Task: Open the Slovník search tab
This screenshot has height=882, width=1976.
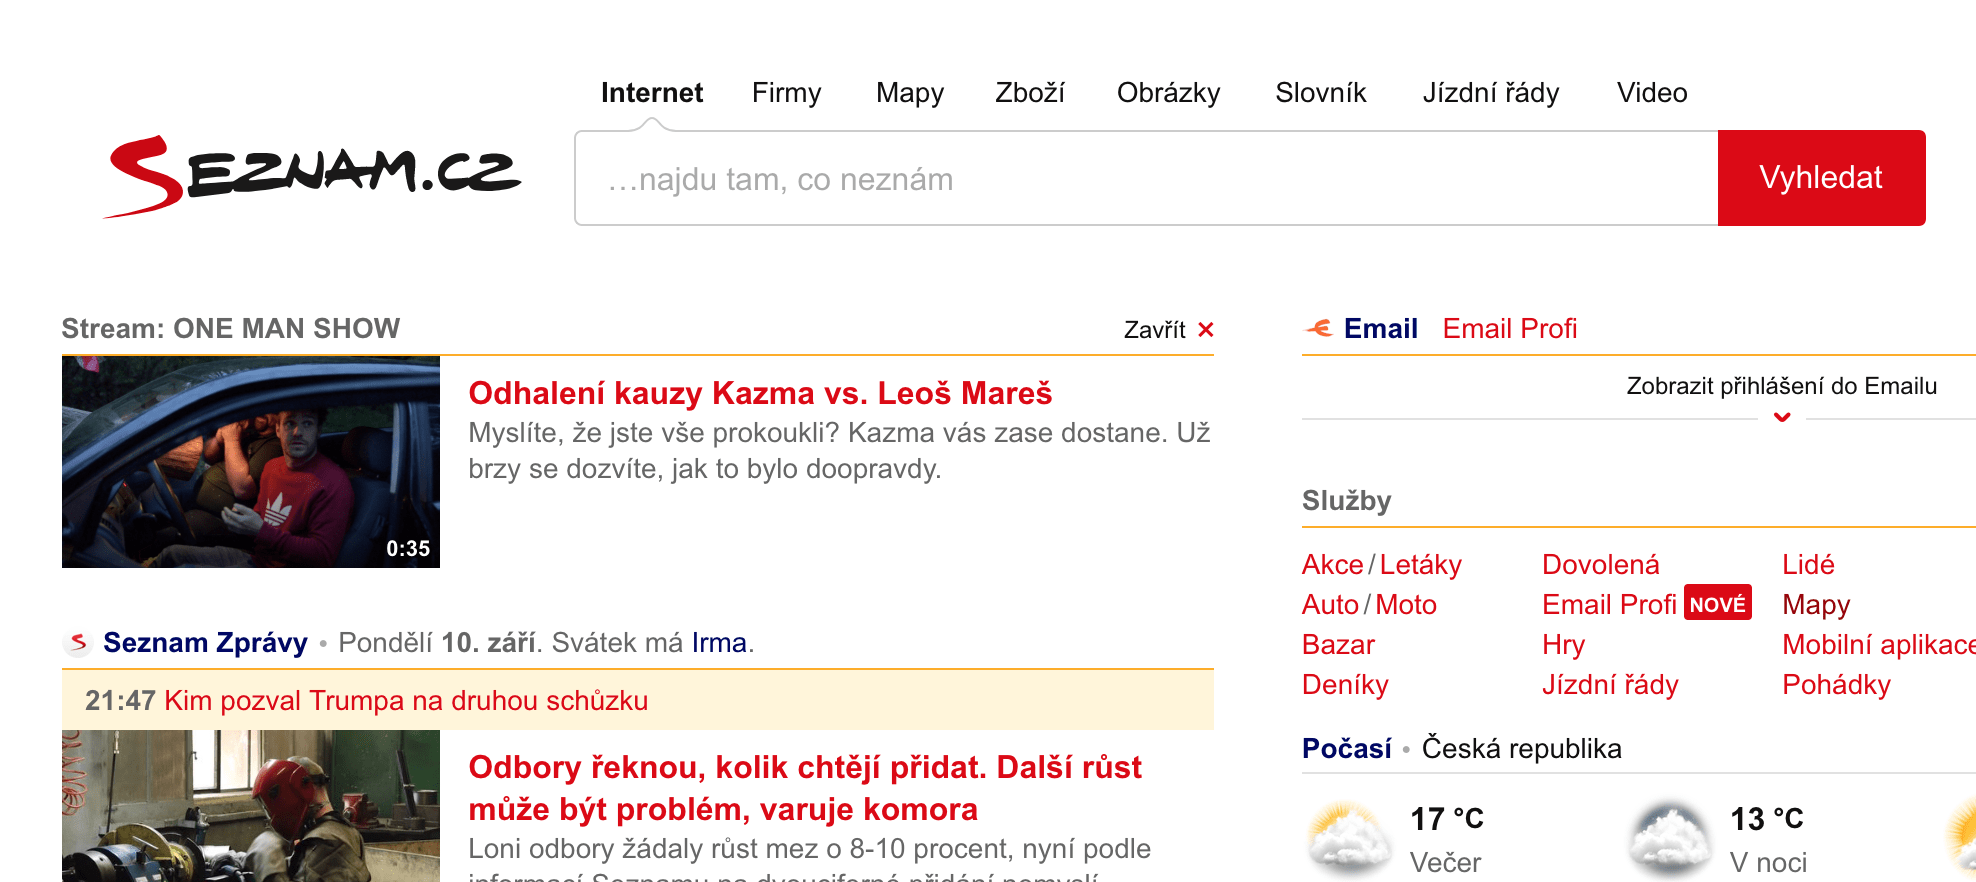Action: coord(1320,93)
